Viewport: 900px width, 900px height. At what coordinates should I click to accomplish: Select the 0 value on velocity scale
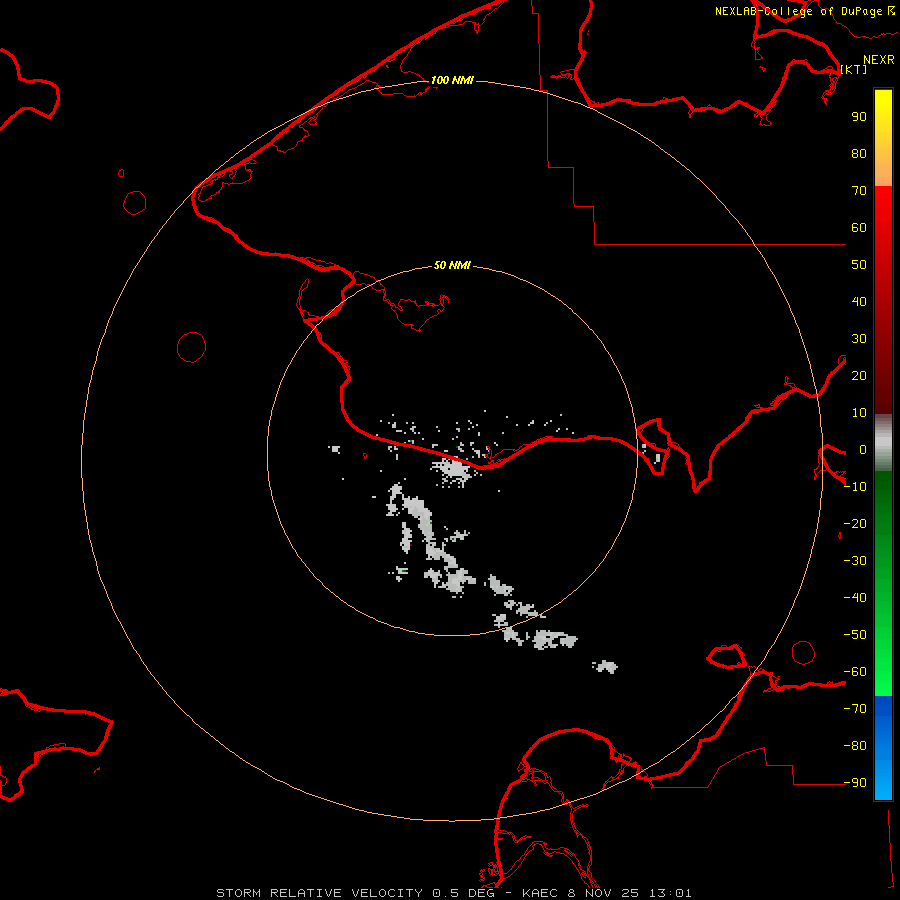863,449
